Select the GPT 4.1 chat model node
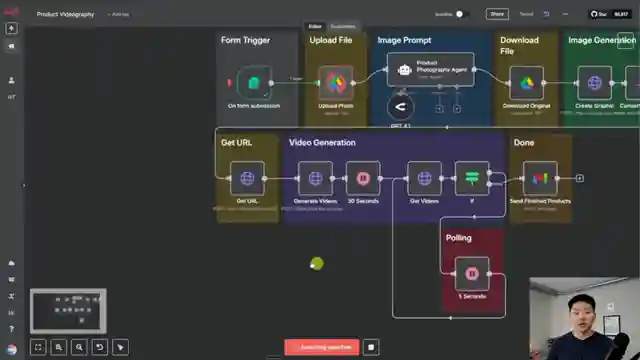The image size is (640, 360). coord(400,107)
